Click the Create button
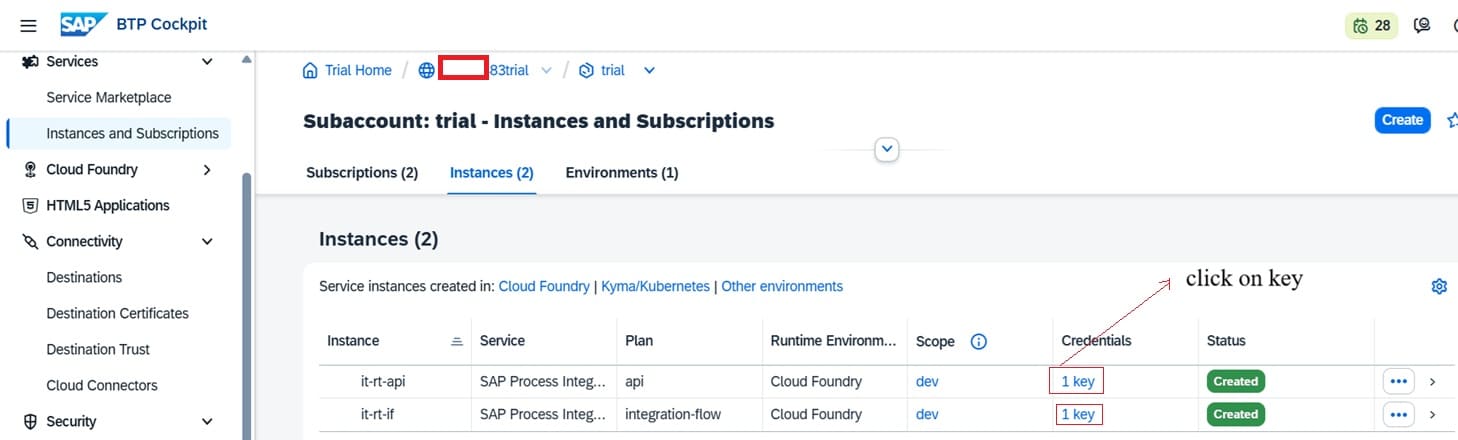 (1401, 120)
